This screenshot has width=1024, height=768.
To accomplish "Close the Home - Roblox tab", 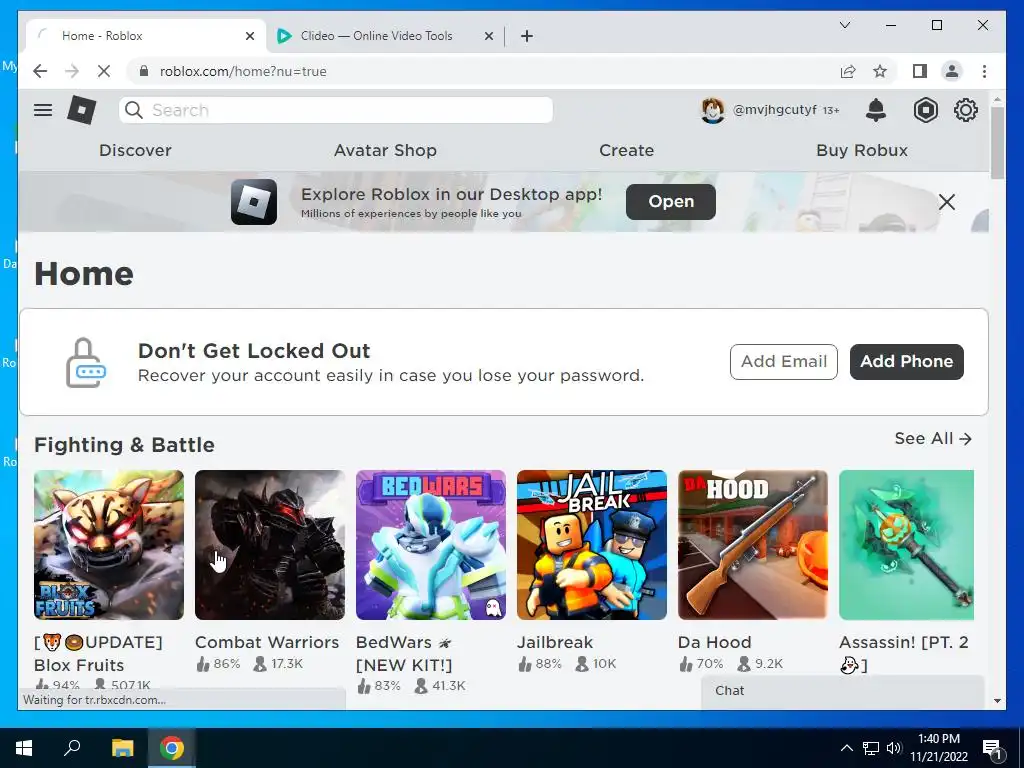I will coord(249,36).
